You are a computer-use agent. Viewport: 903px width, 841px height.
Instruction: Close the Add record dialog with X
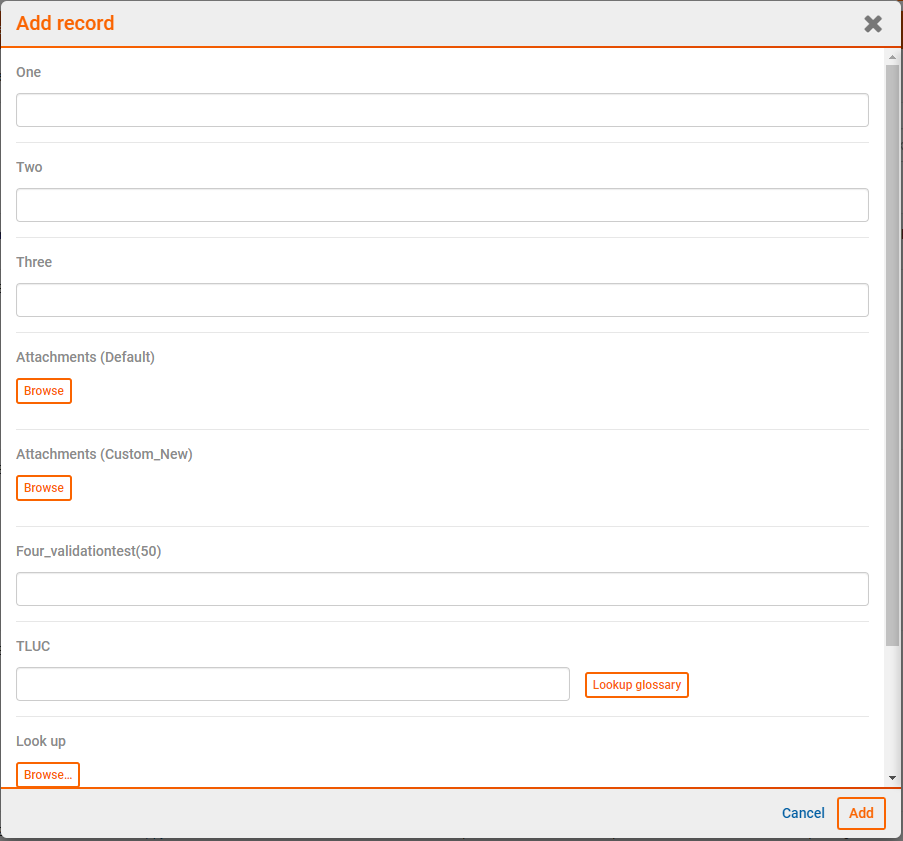pyautogui.click(x=873, y=24)
